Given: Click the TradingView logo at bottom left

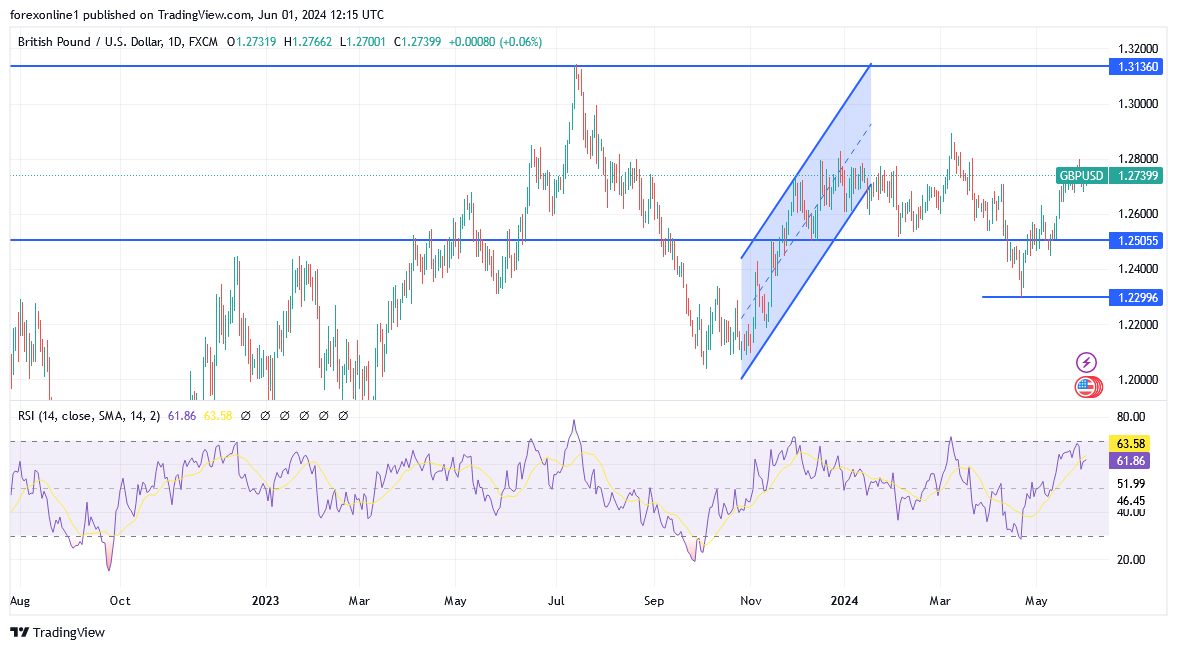Looking at the screenshot, I should click(x=57, y=632).
